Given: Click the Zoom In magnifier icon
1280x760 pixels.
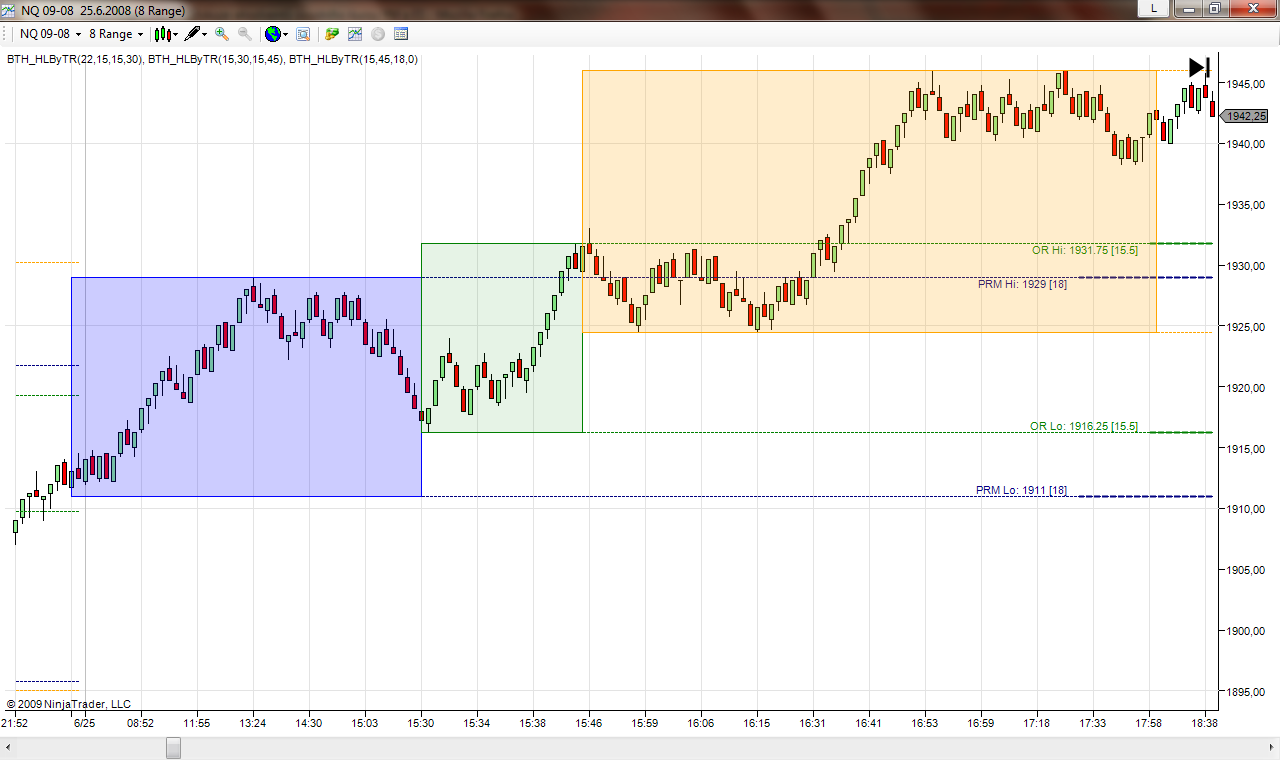Looking at the screenshot, I should pos(222,34).
